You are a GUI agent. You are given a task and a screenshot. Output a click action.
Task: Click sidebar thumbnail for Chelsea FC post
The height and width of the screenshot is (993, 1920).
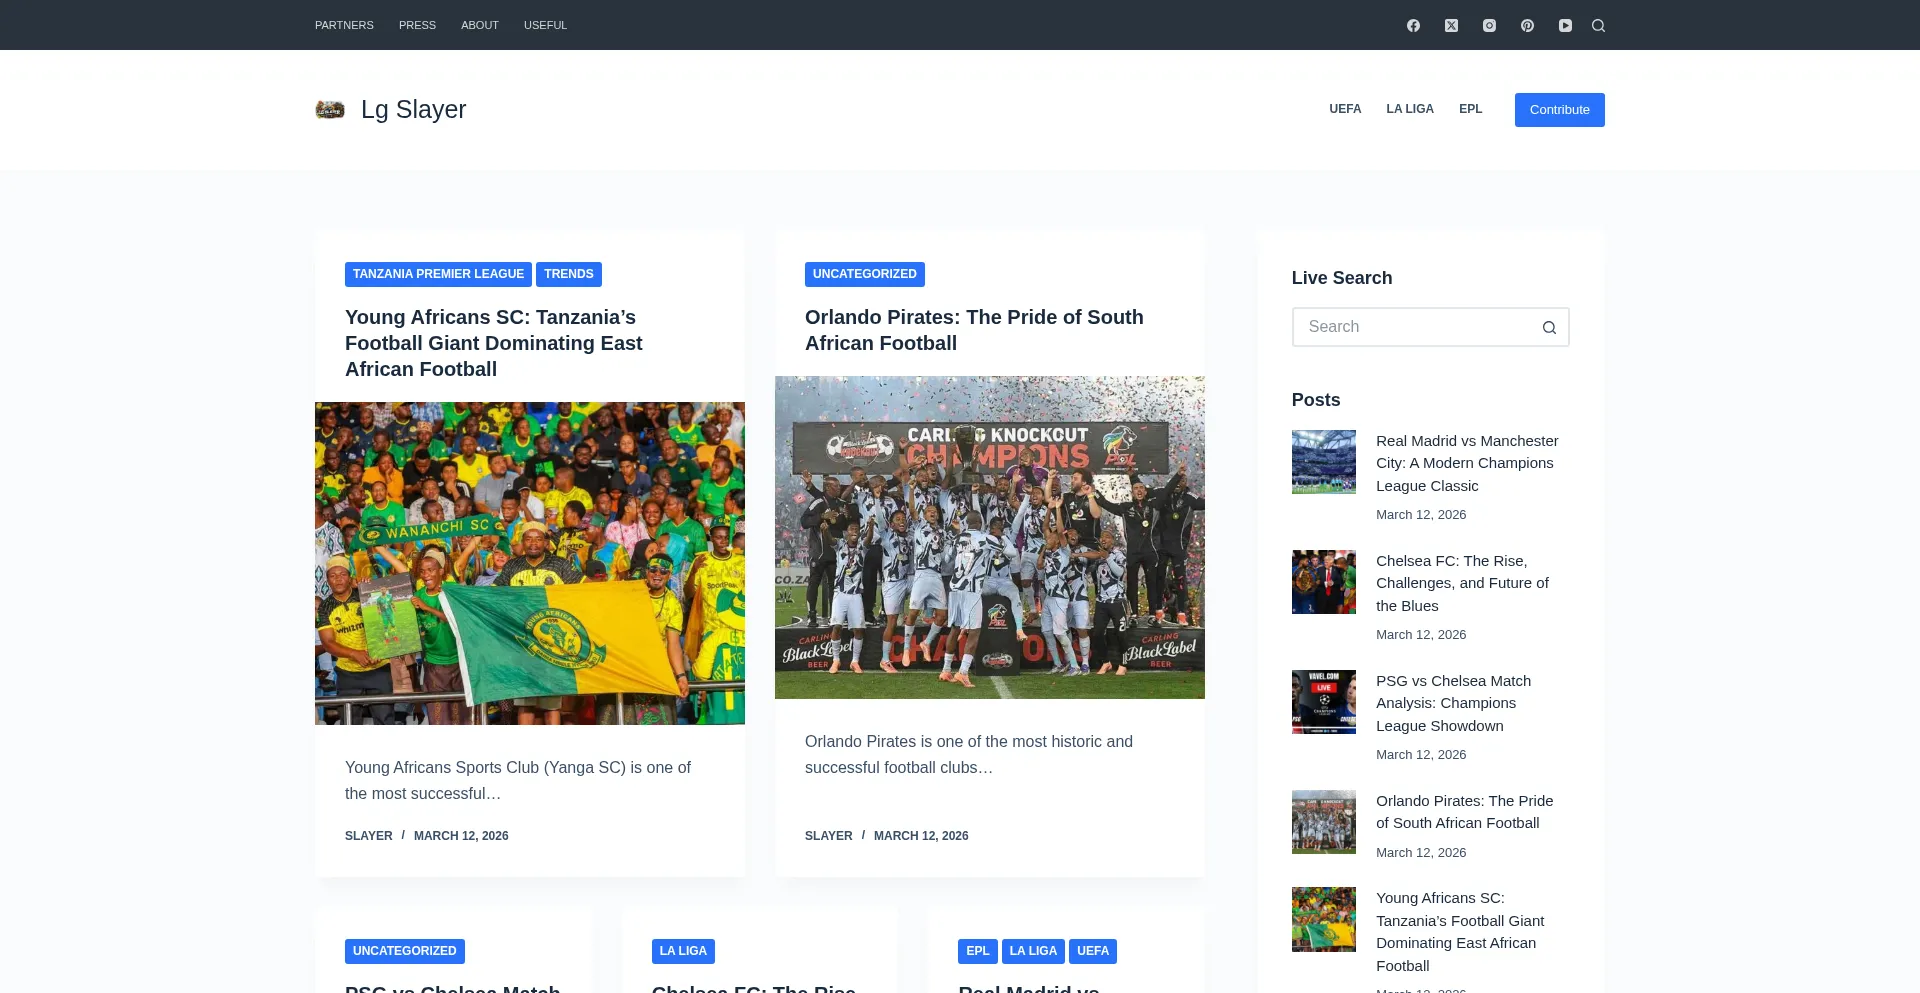click(x=1324, y=582)
